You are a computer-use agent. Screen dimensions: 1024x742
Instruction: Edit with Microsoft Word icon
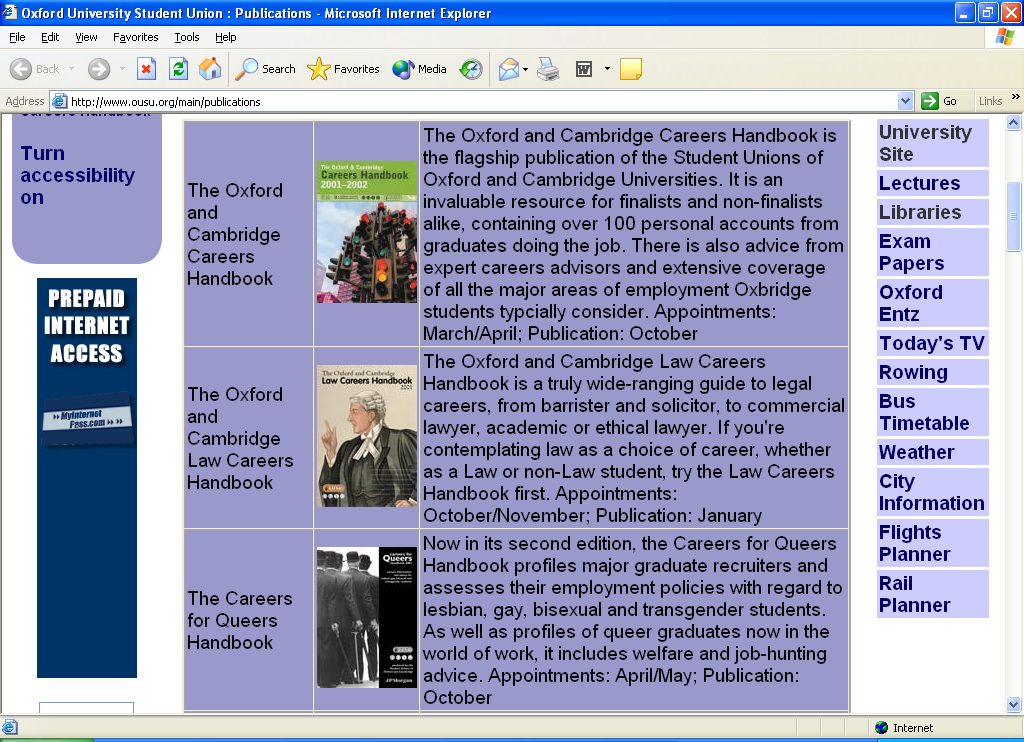tap(584, 69)
